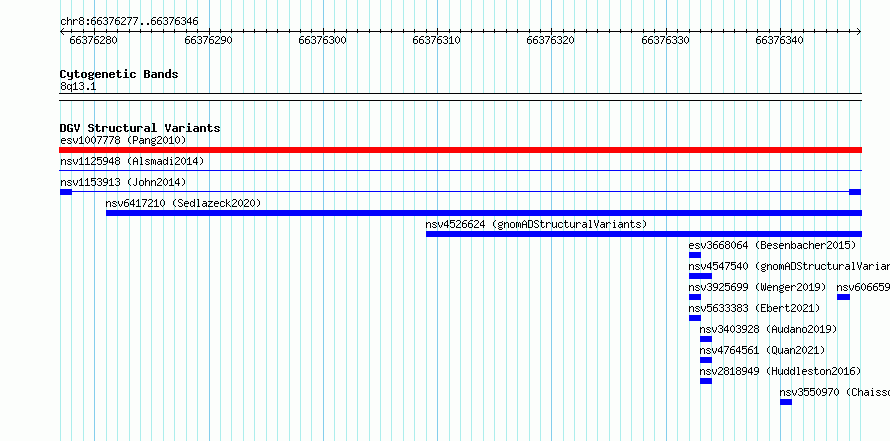The height and width of the screenshot is (441, 890).
Task: Open nsv4526624 (gnomADStructuralVariants) label
Action: point(536,224)
